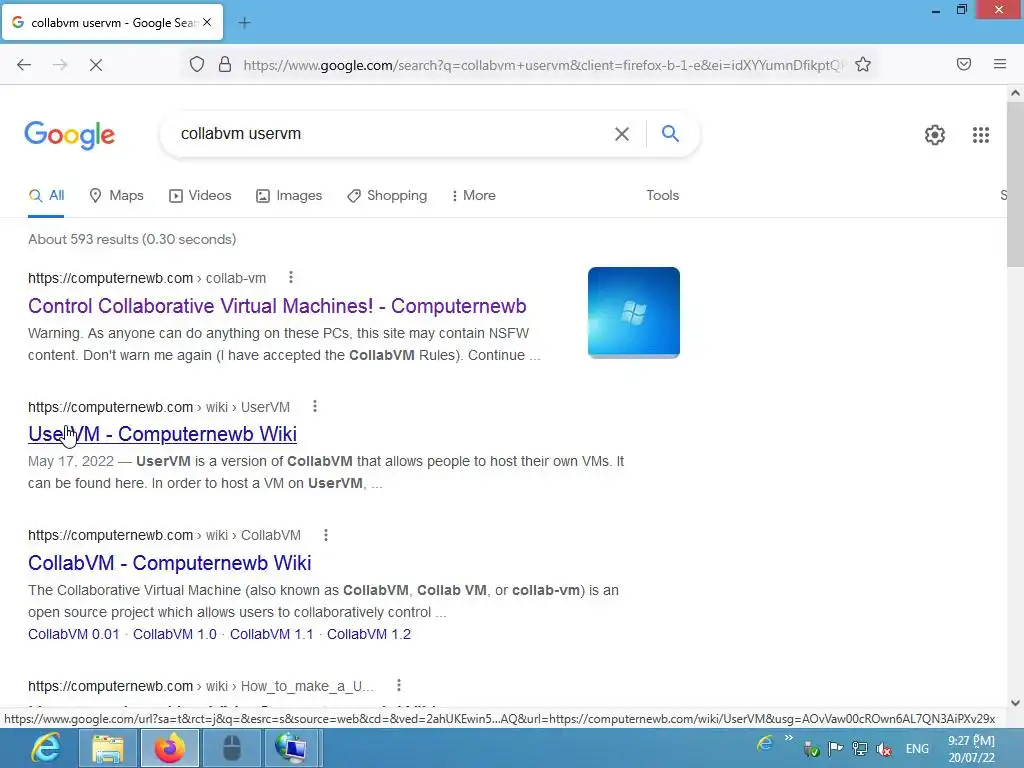
Task: Click the tray Internet Explorer icon
Action: coord(765,743)
